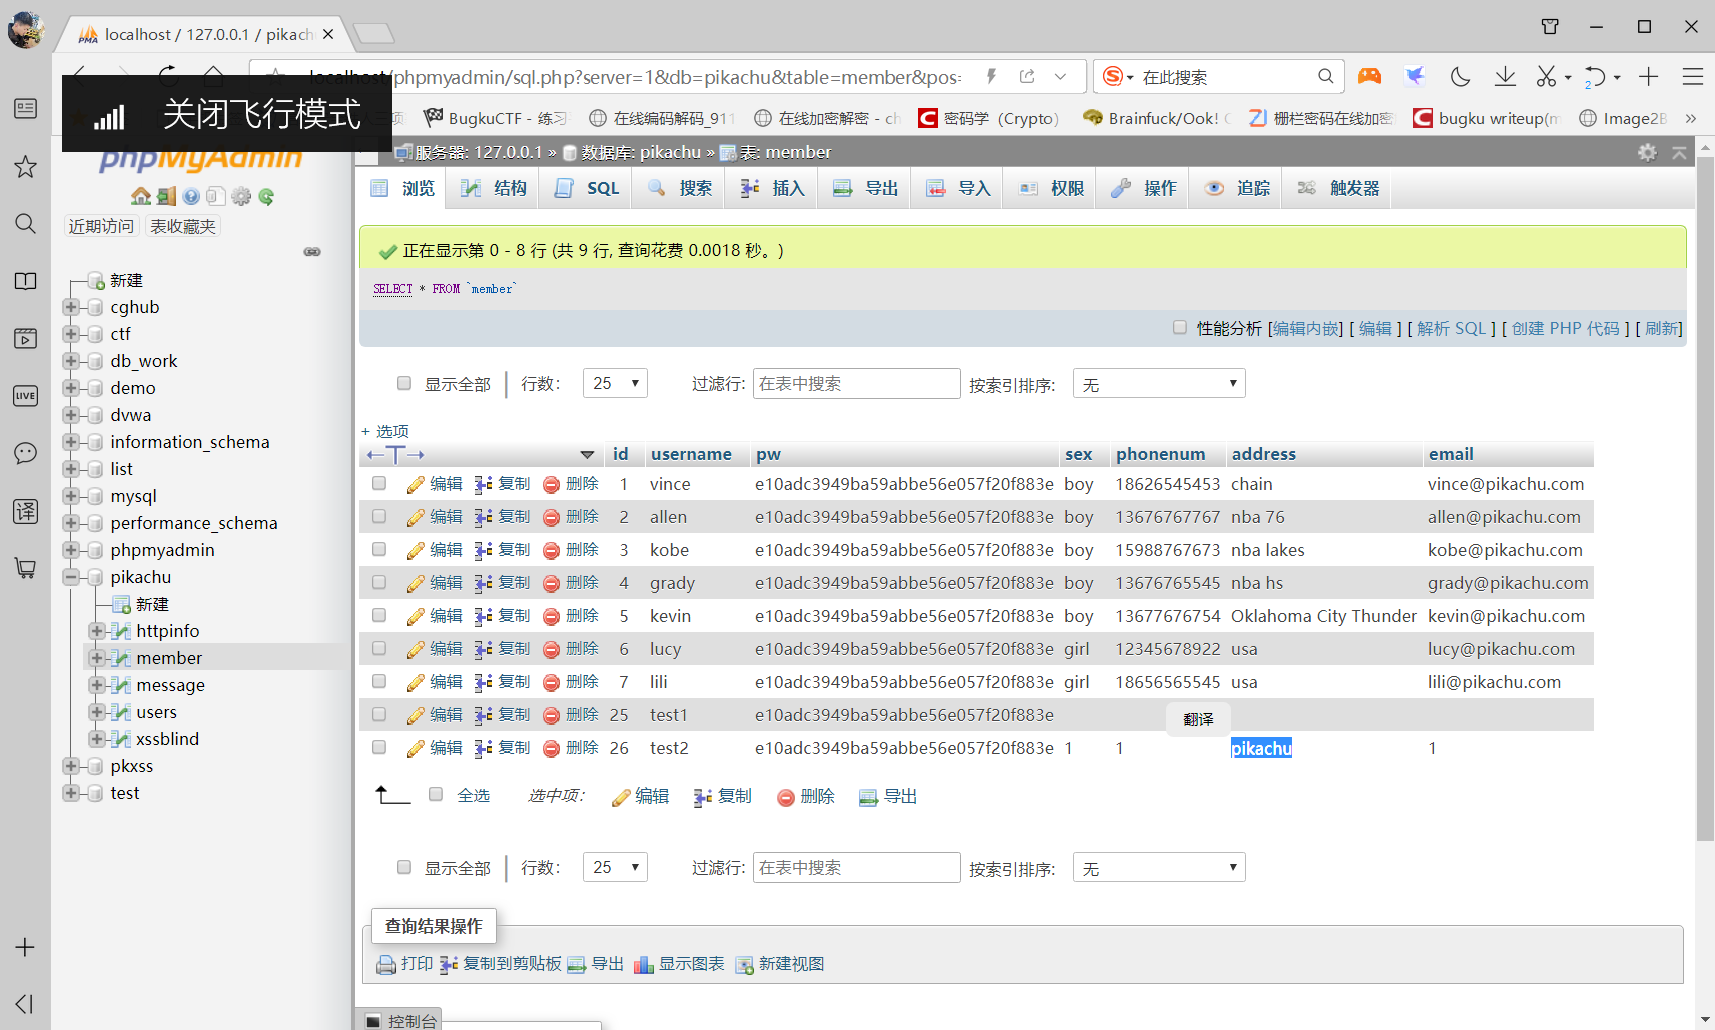Switch to the 搜索 search tab
Image resolution: width=1715 pixels, height=1030 pixels.
680,188
